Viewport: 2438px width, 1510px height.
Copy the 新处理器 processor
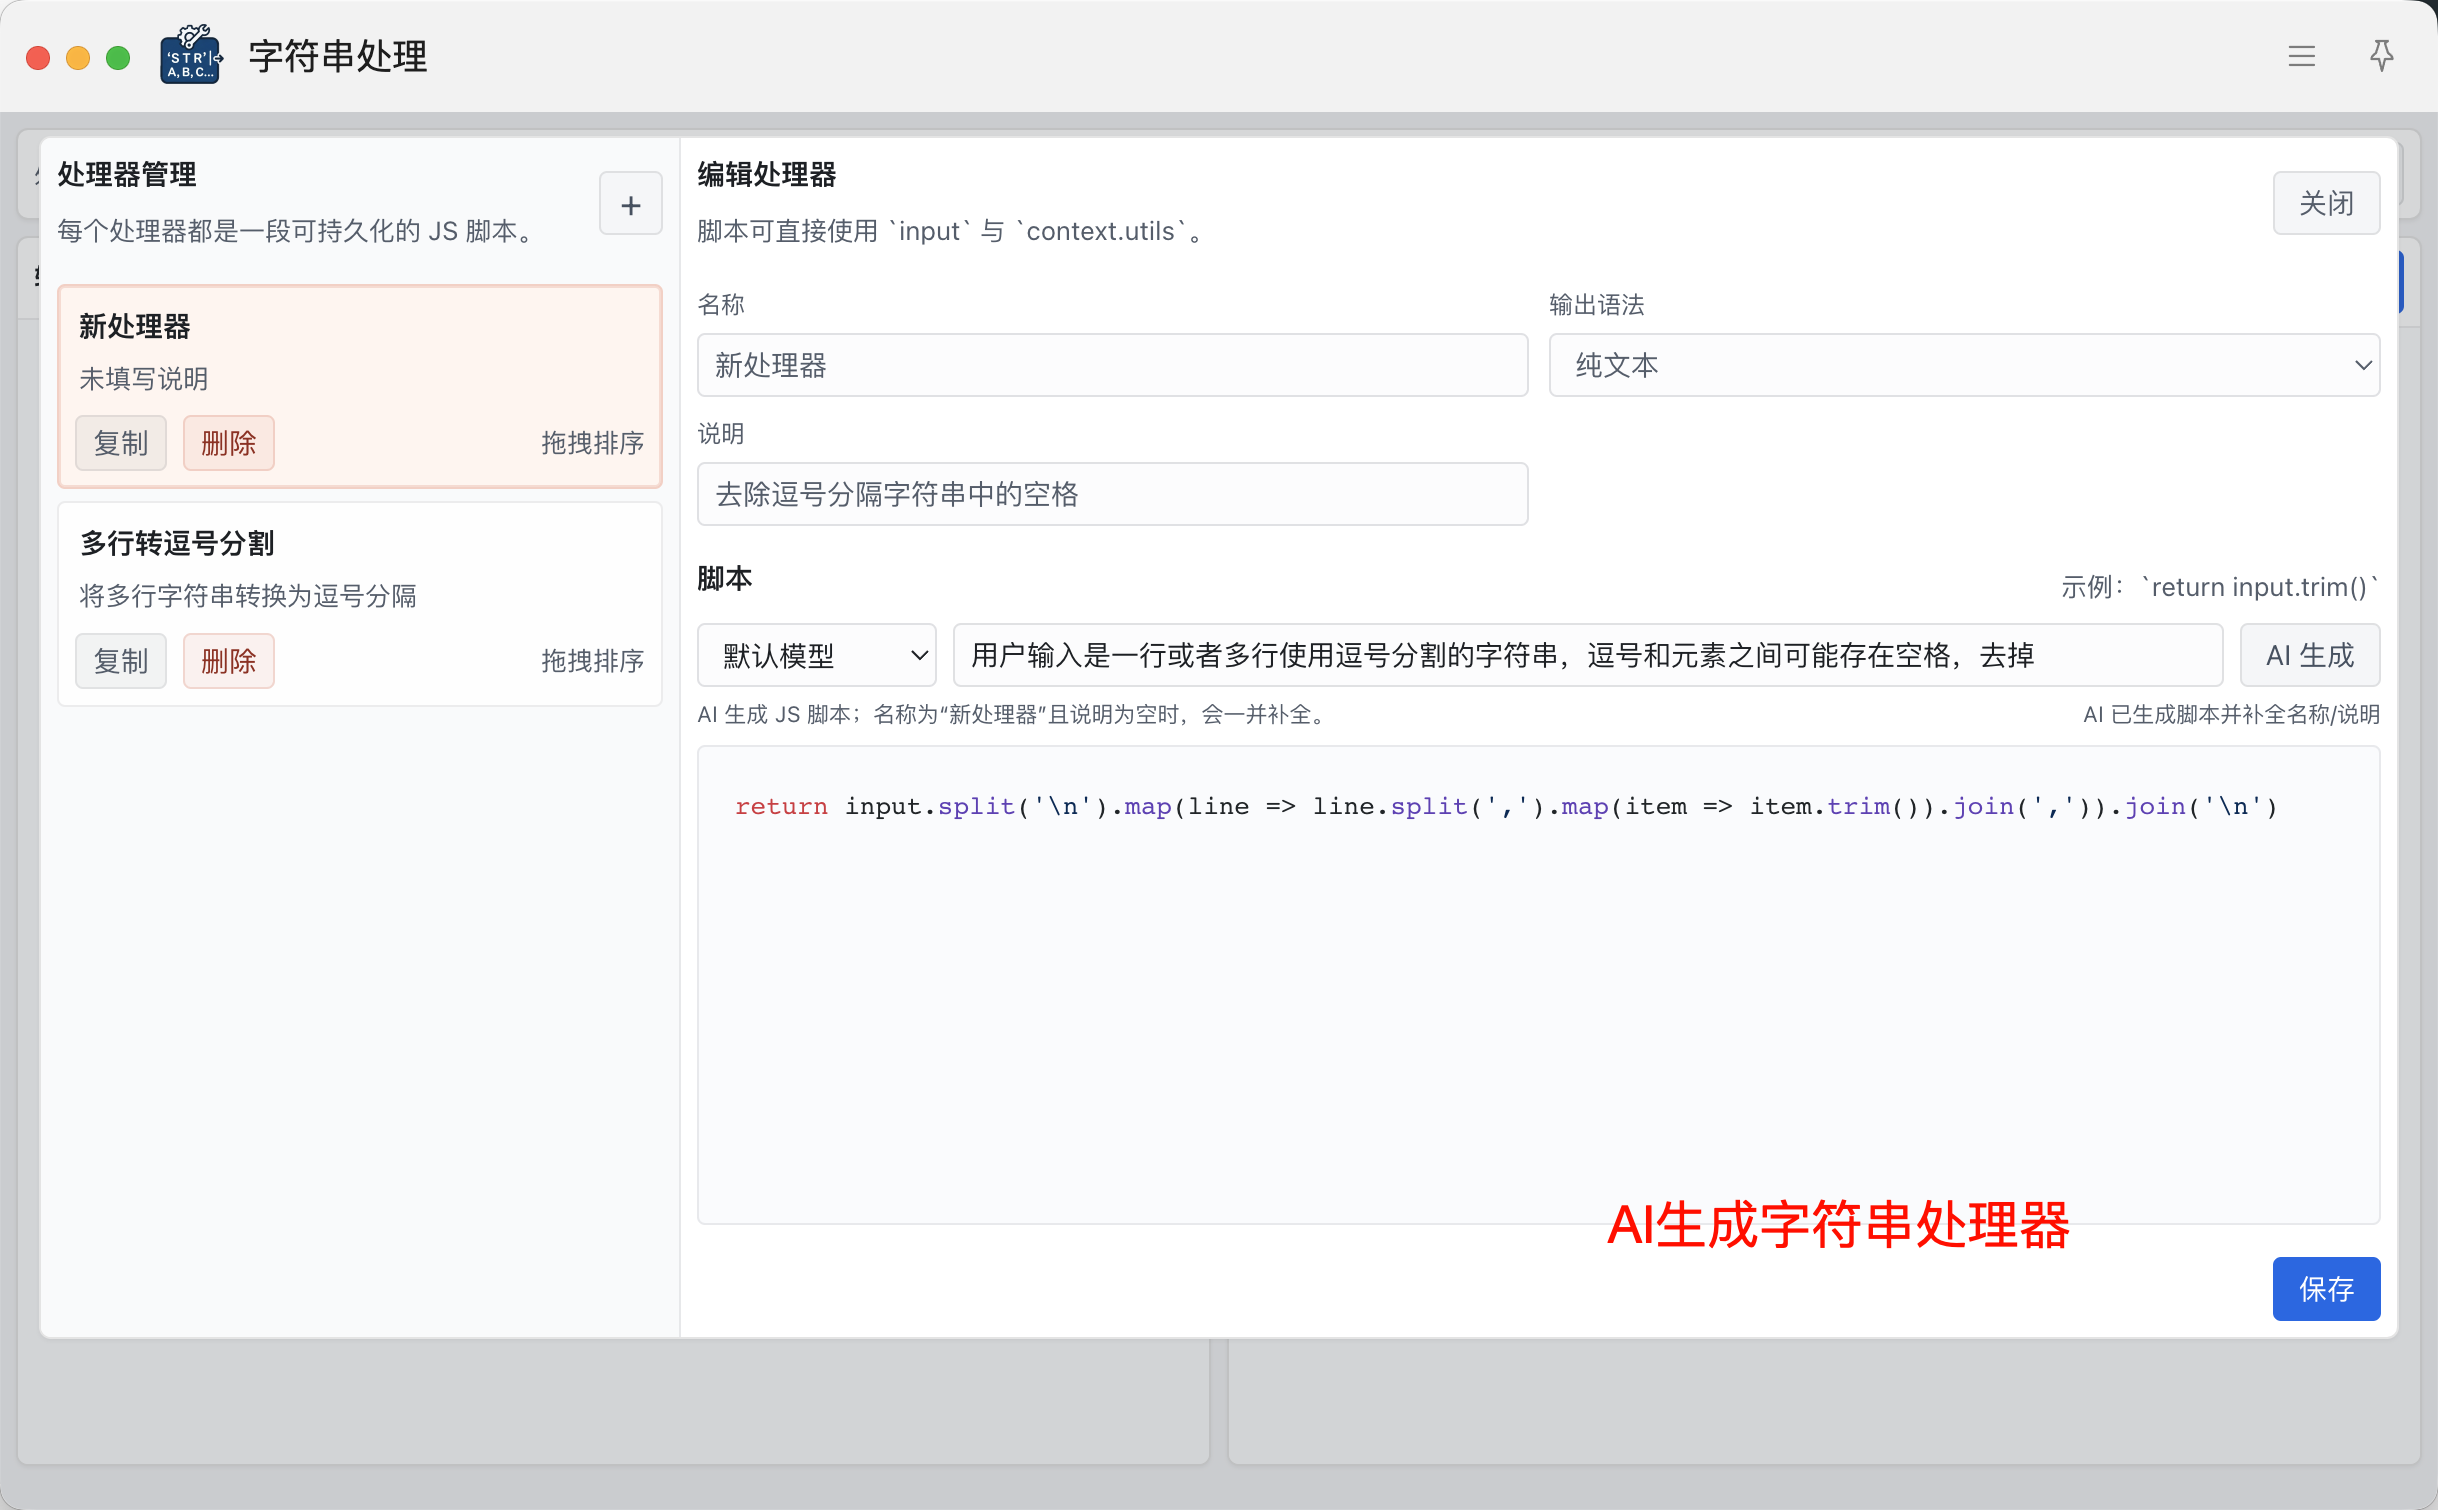pos(120,443)
